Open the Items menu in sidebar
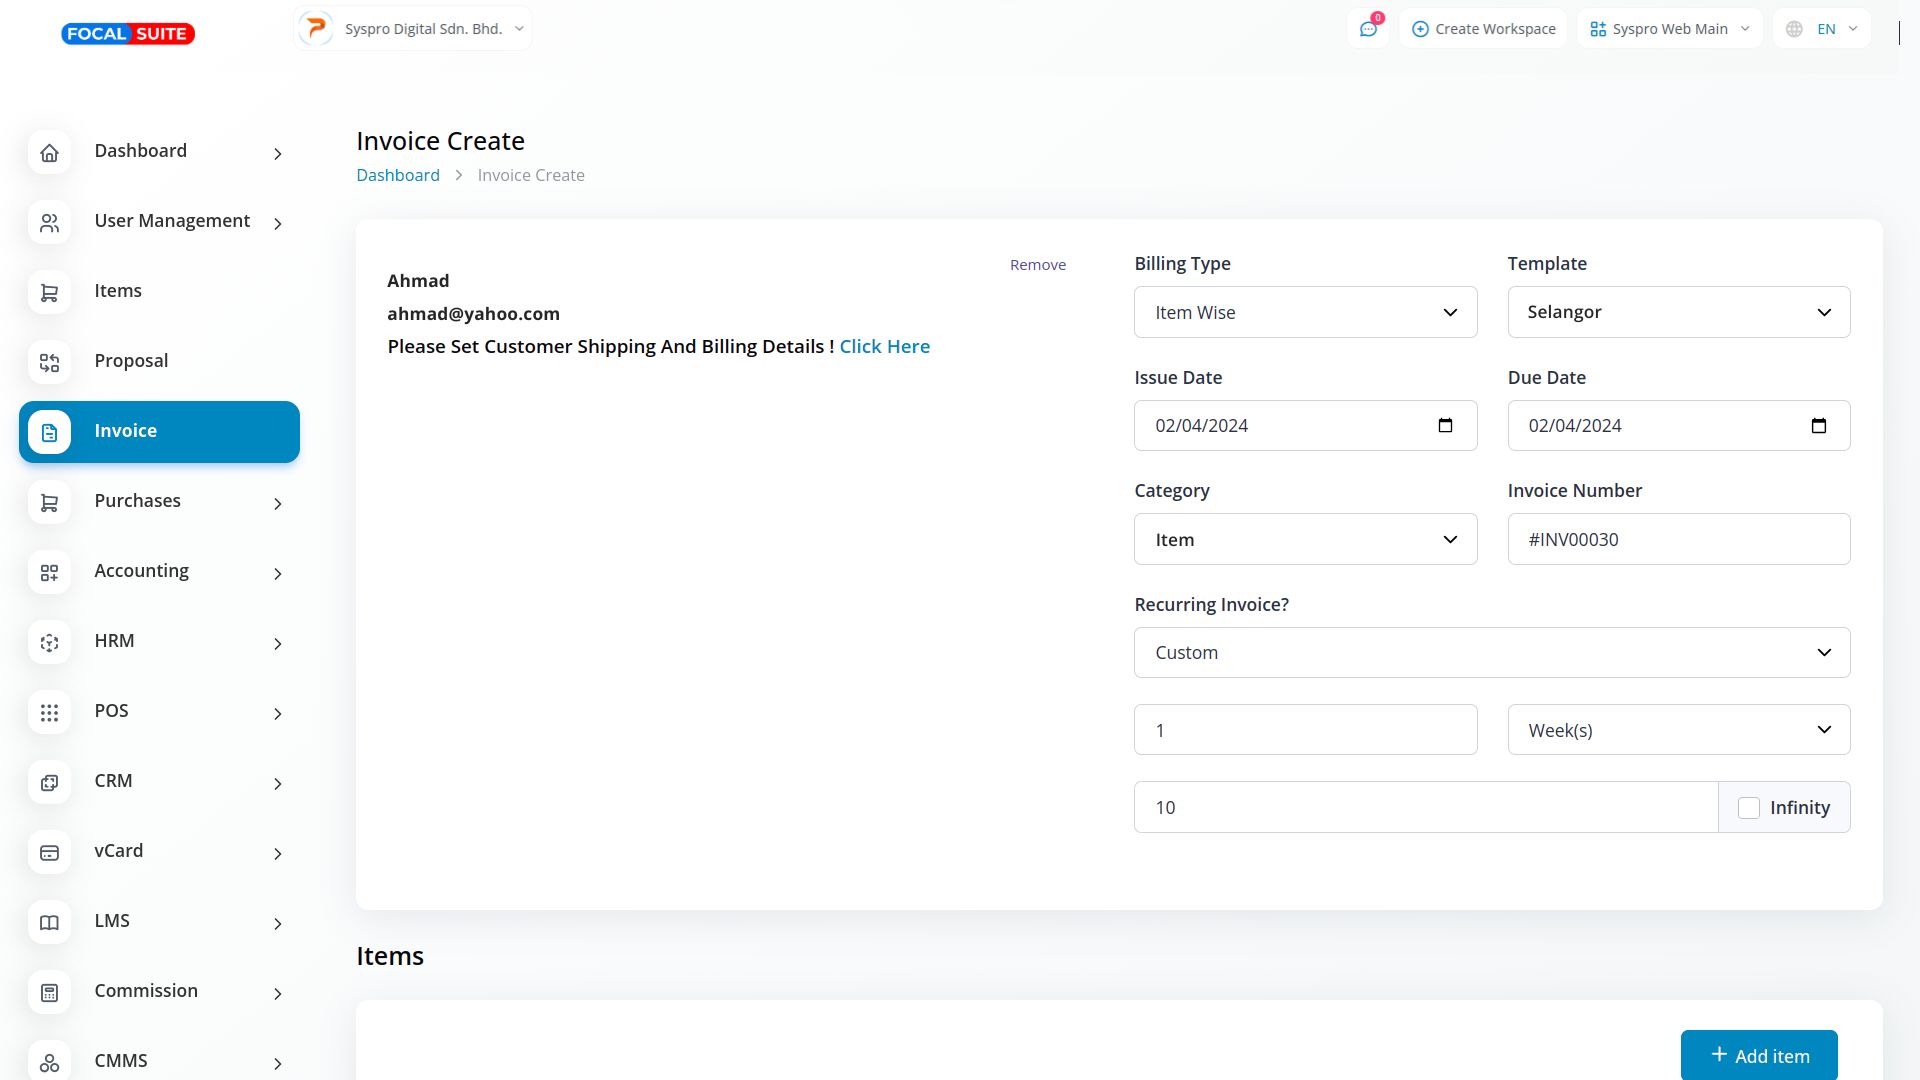 [118, 291]
